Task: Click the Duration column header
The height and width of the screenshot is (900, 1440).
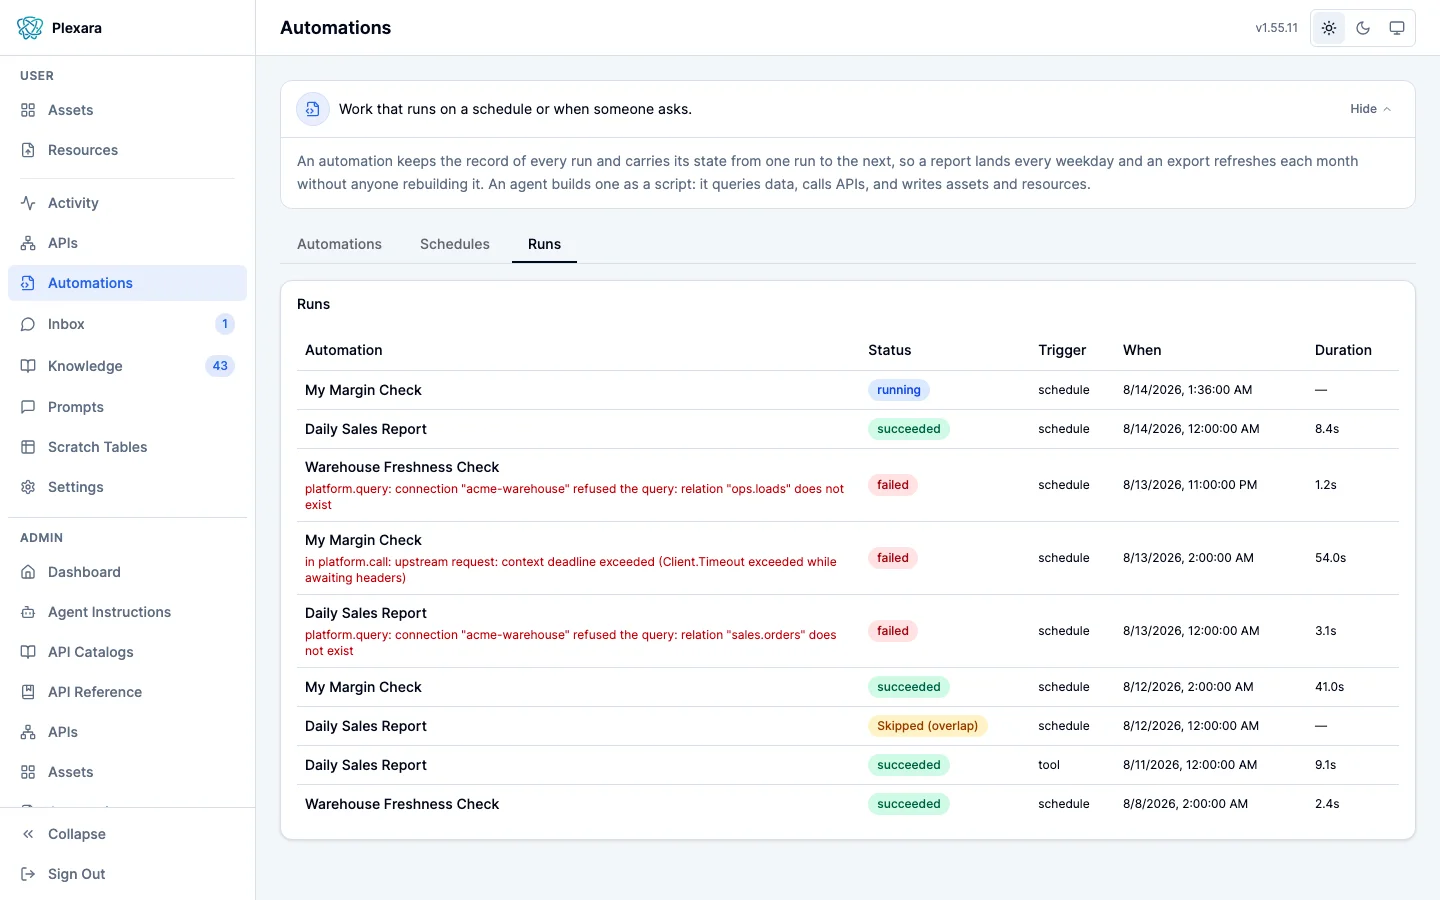Action: [x=1343, y=350]
